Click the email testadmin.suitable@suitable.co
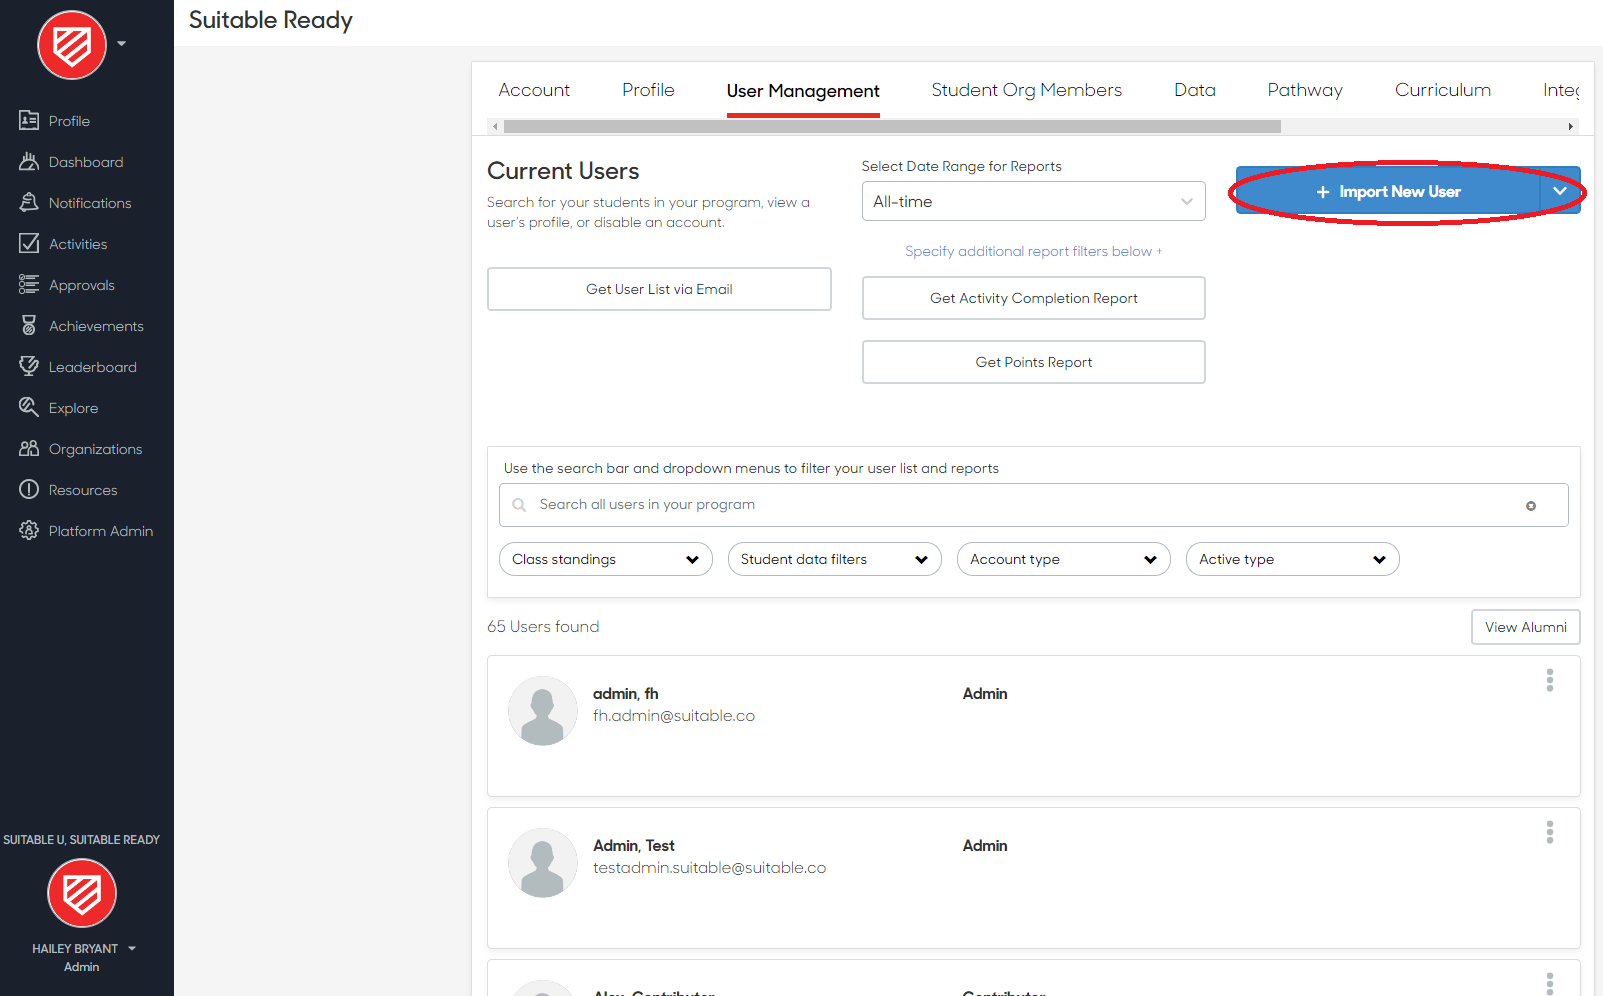 tap(709, 868)
